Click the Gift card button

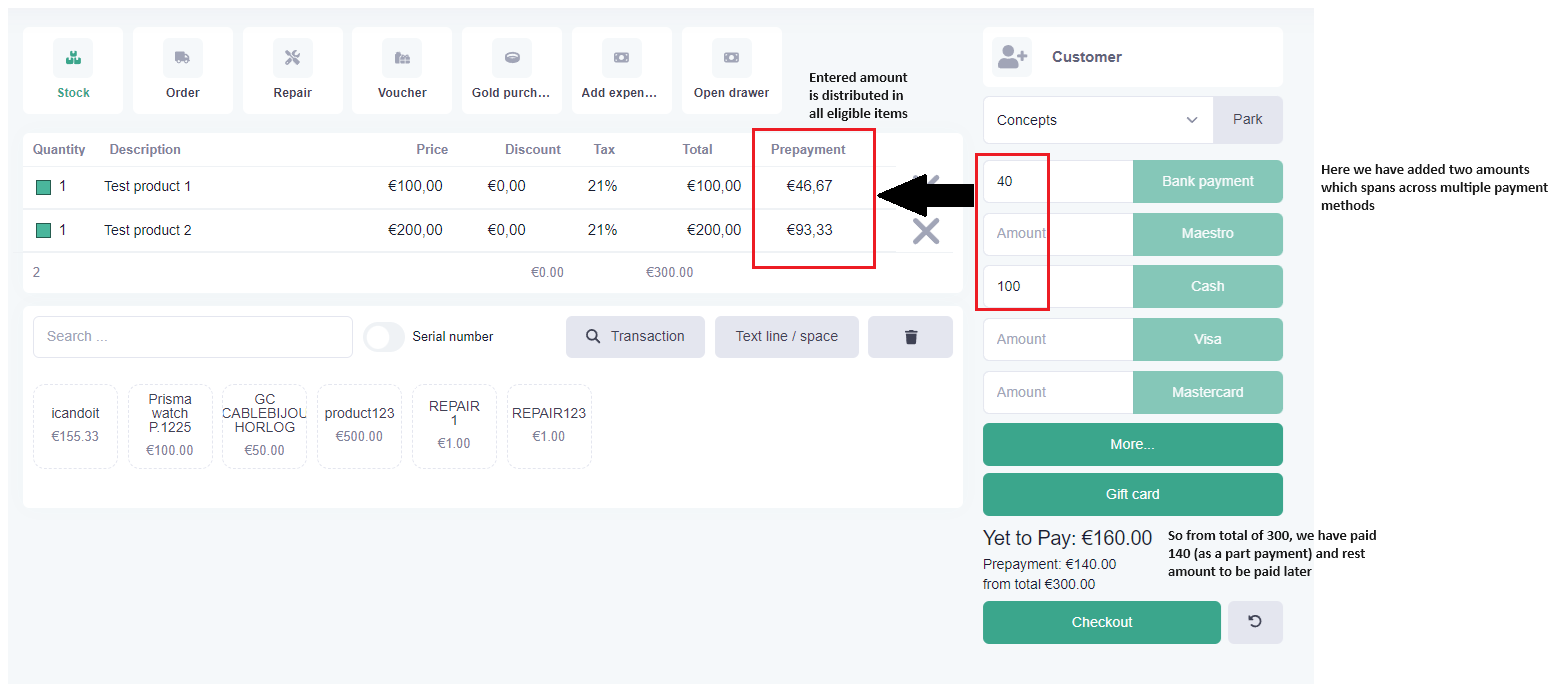[x=1132, y=494]
